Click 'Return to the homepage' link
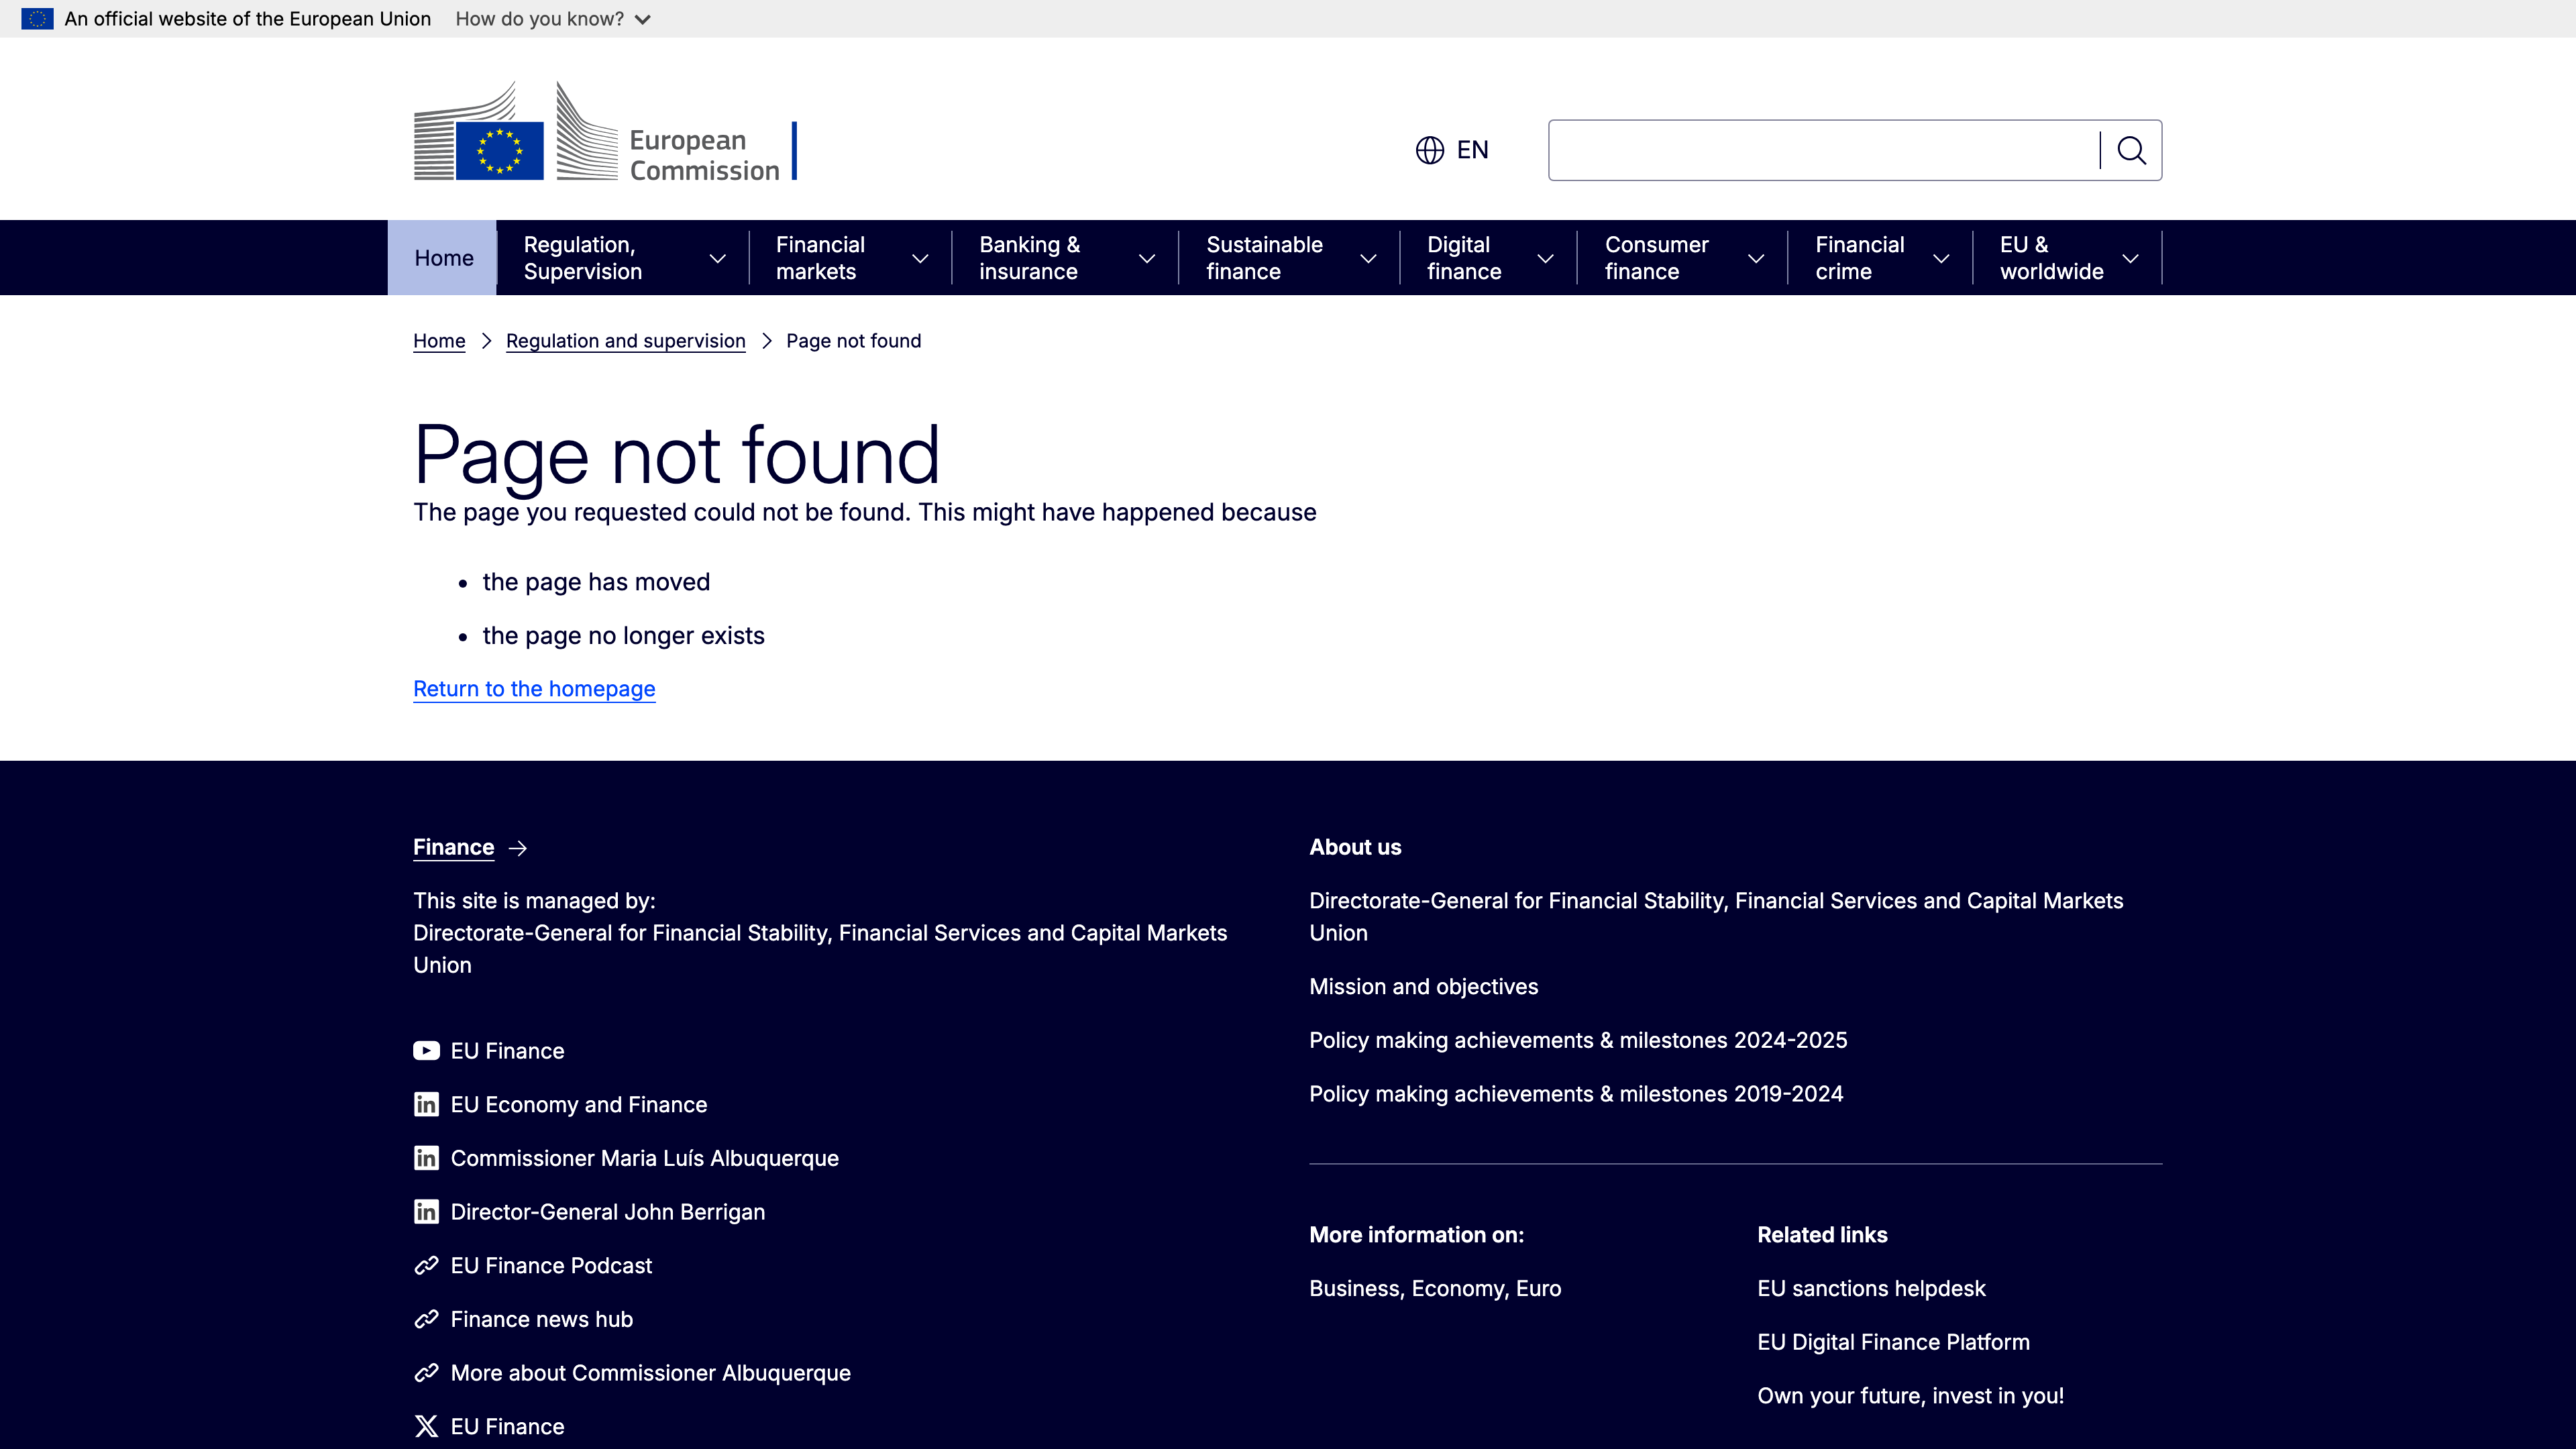 (534, 689)
